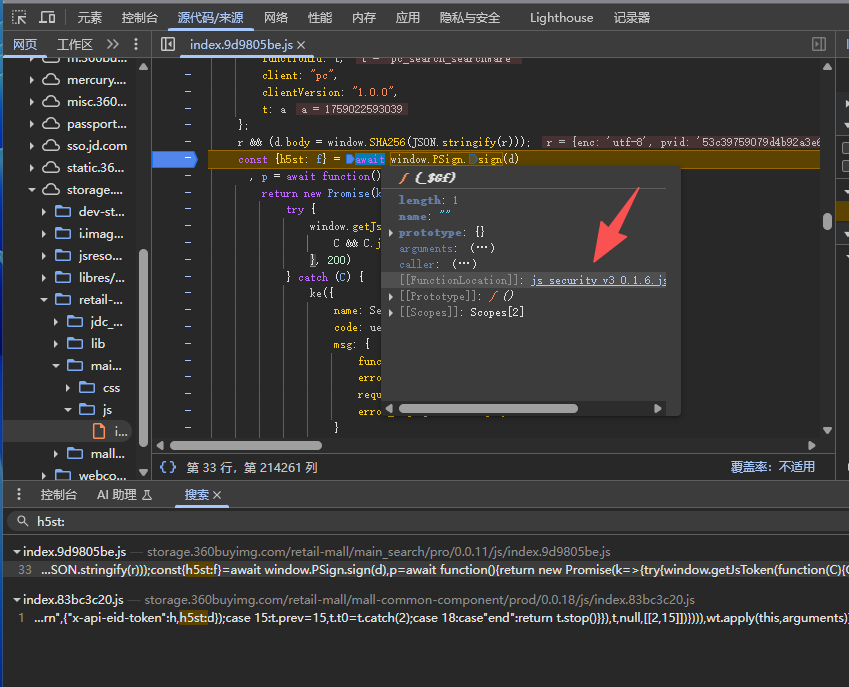Toggle the device toolbar icon
The width and height of the screenshot is (849, 687).
(47, 18)
